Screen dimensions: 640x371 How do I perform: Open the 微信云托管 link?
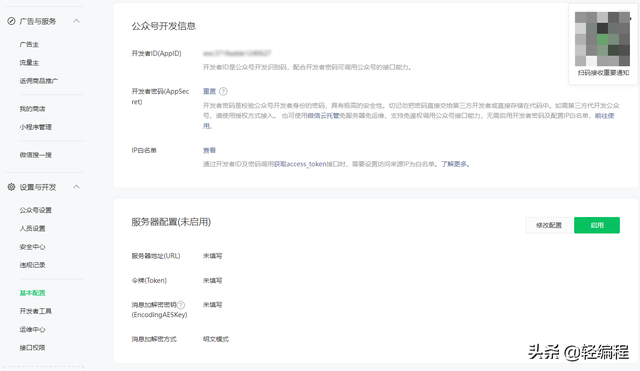tap(323, 116)
